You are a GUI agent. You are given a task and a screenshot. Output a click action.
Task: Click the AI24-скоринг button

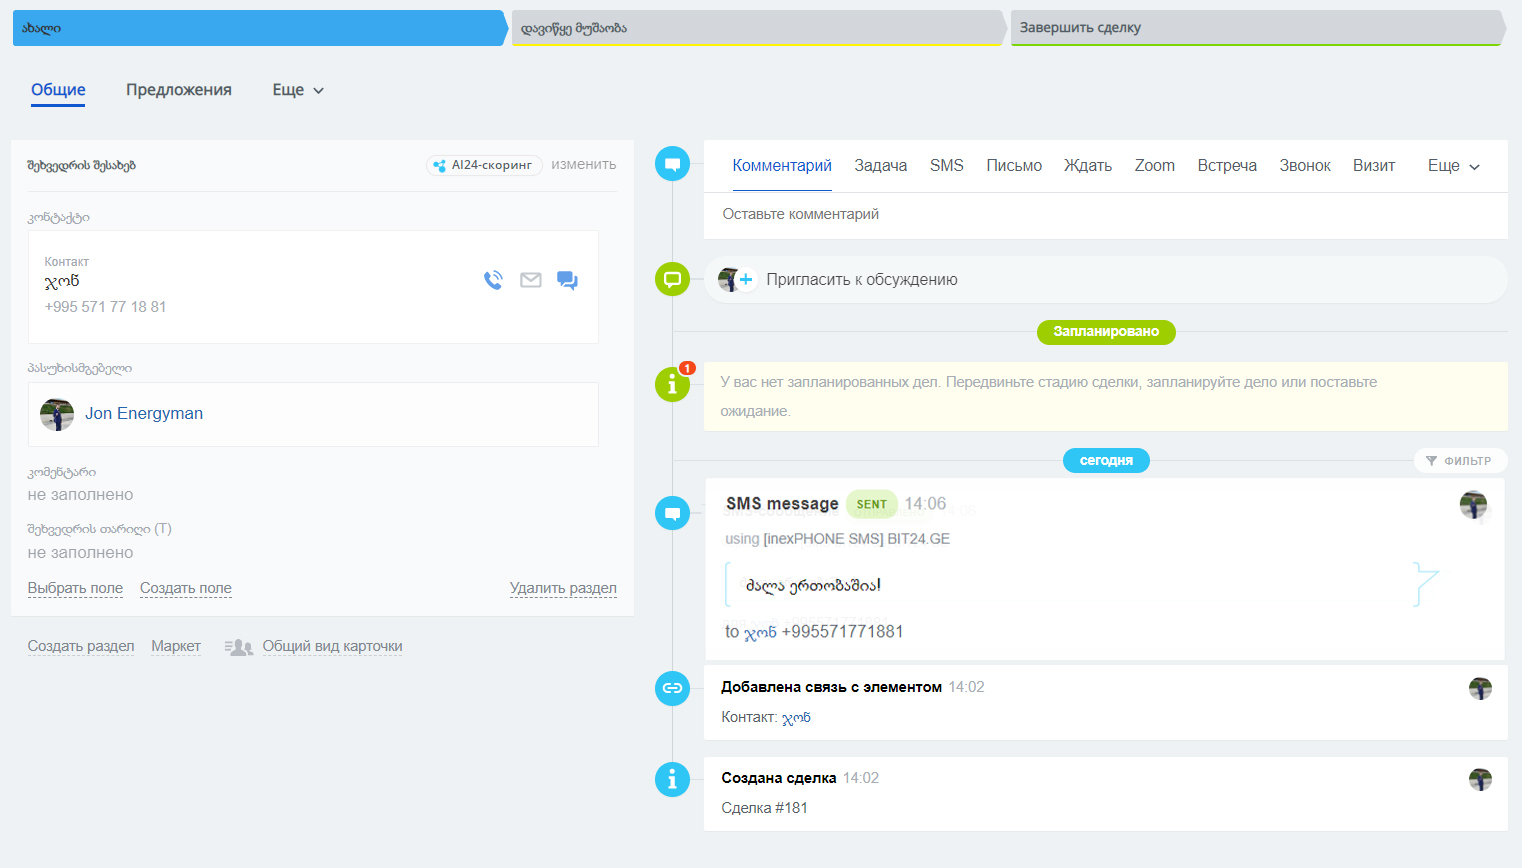coord(484,165)
